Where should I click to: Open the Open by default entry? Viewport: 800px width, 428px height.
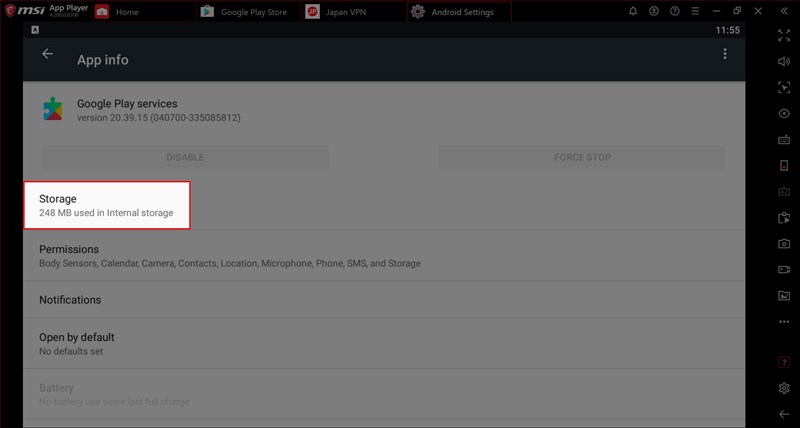click(x=384, y=344)
